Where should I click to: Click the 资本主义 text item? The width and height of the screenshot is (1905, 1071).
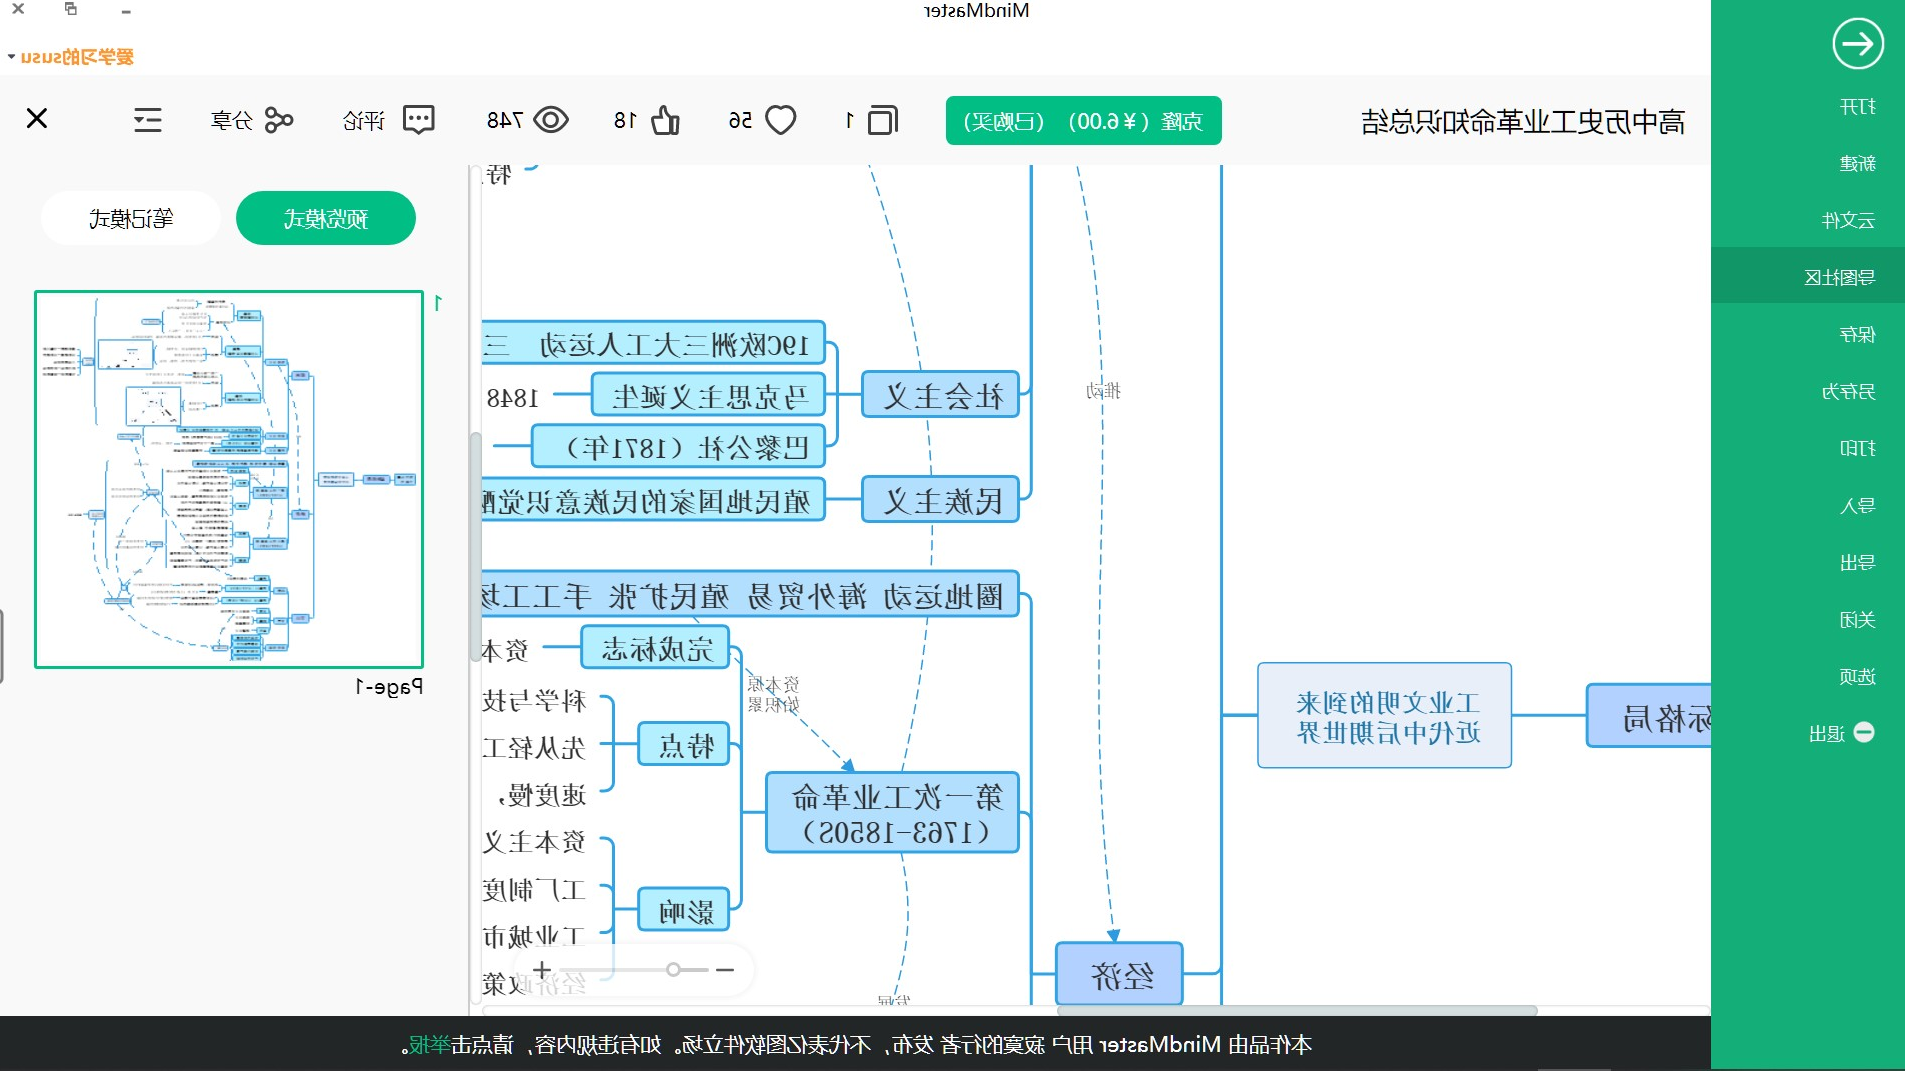coord(534,842)
